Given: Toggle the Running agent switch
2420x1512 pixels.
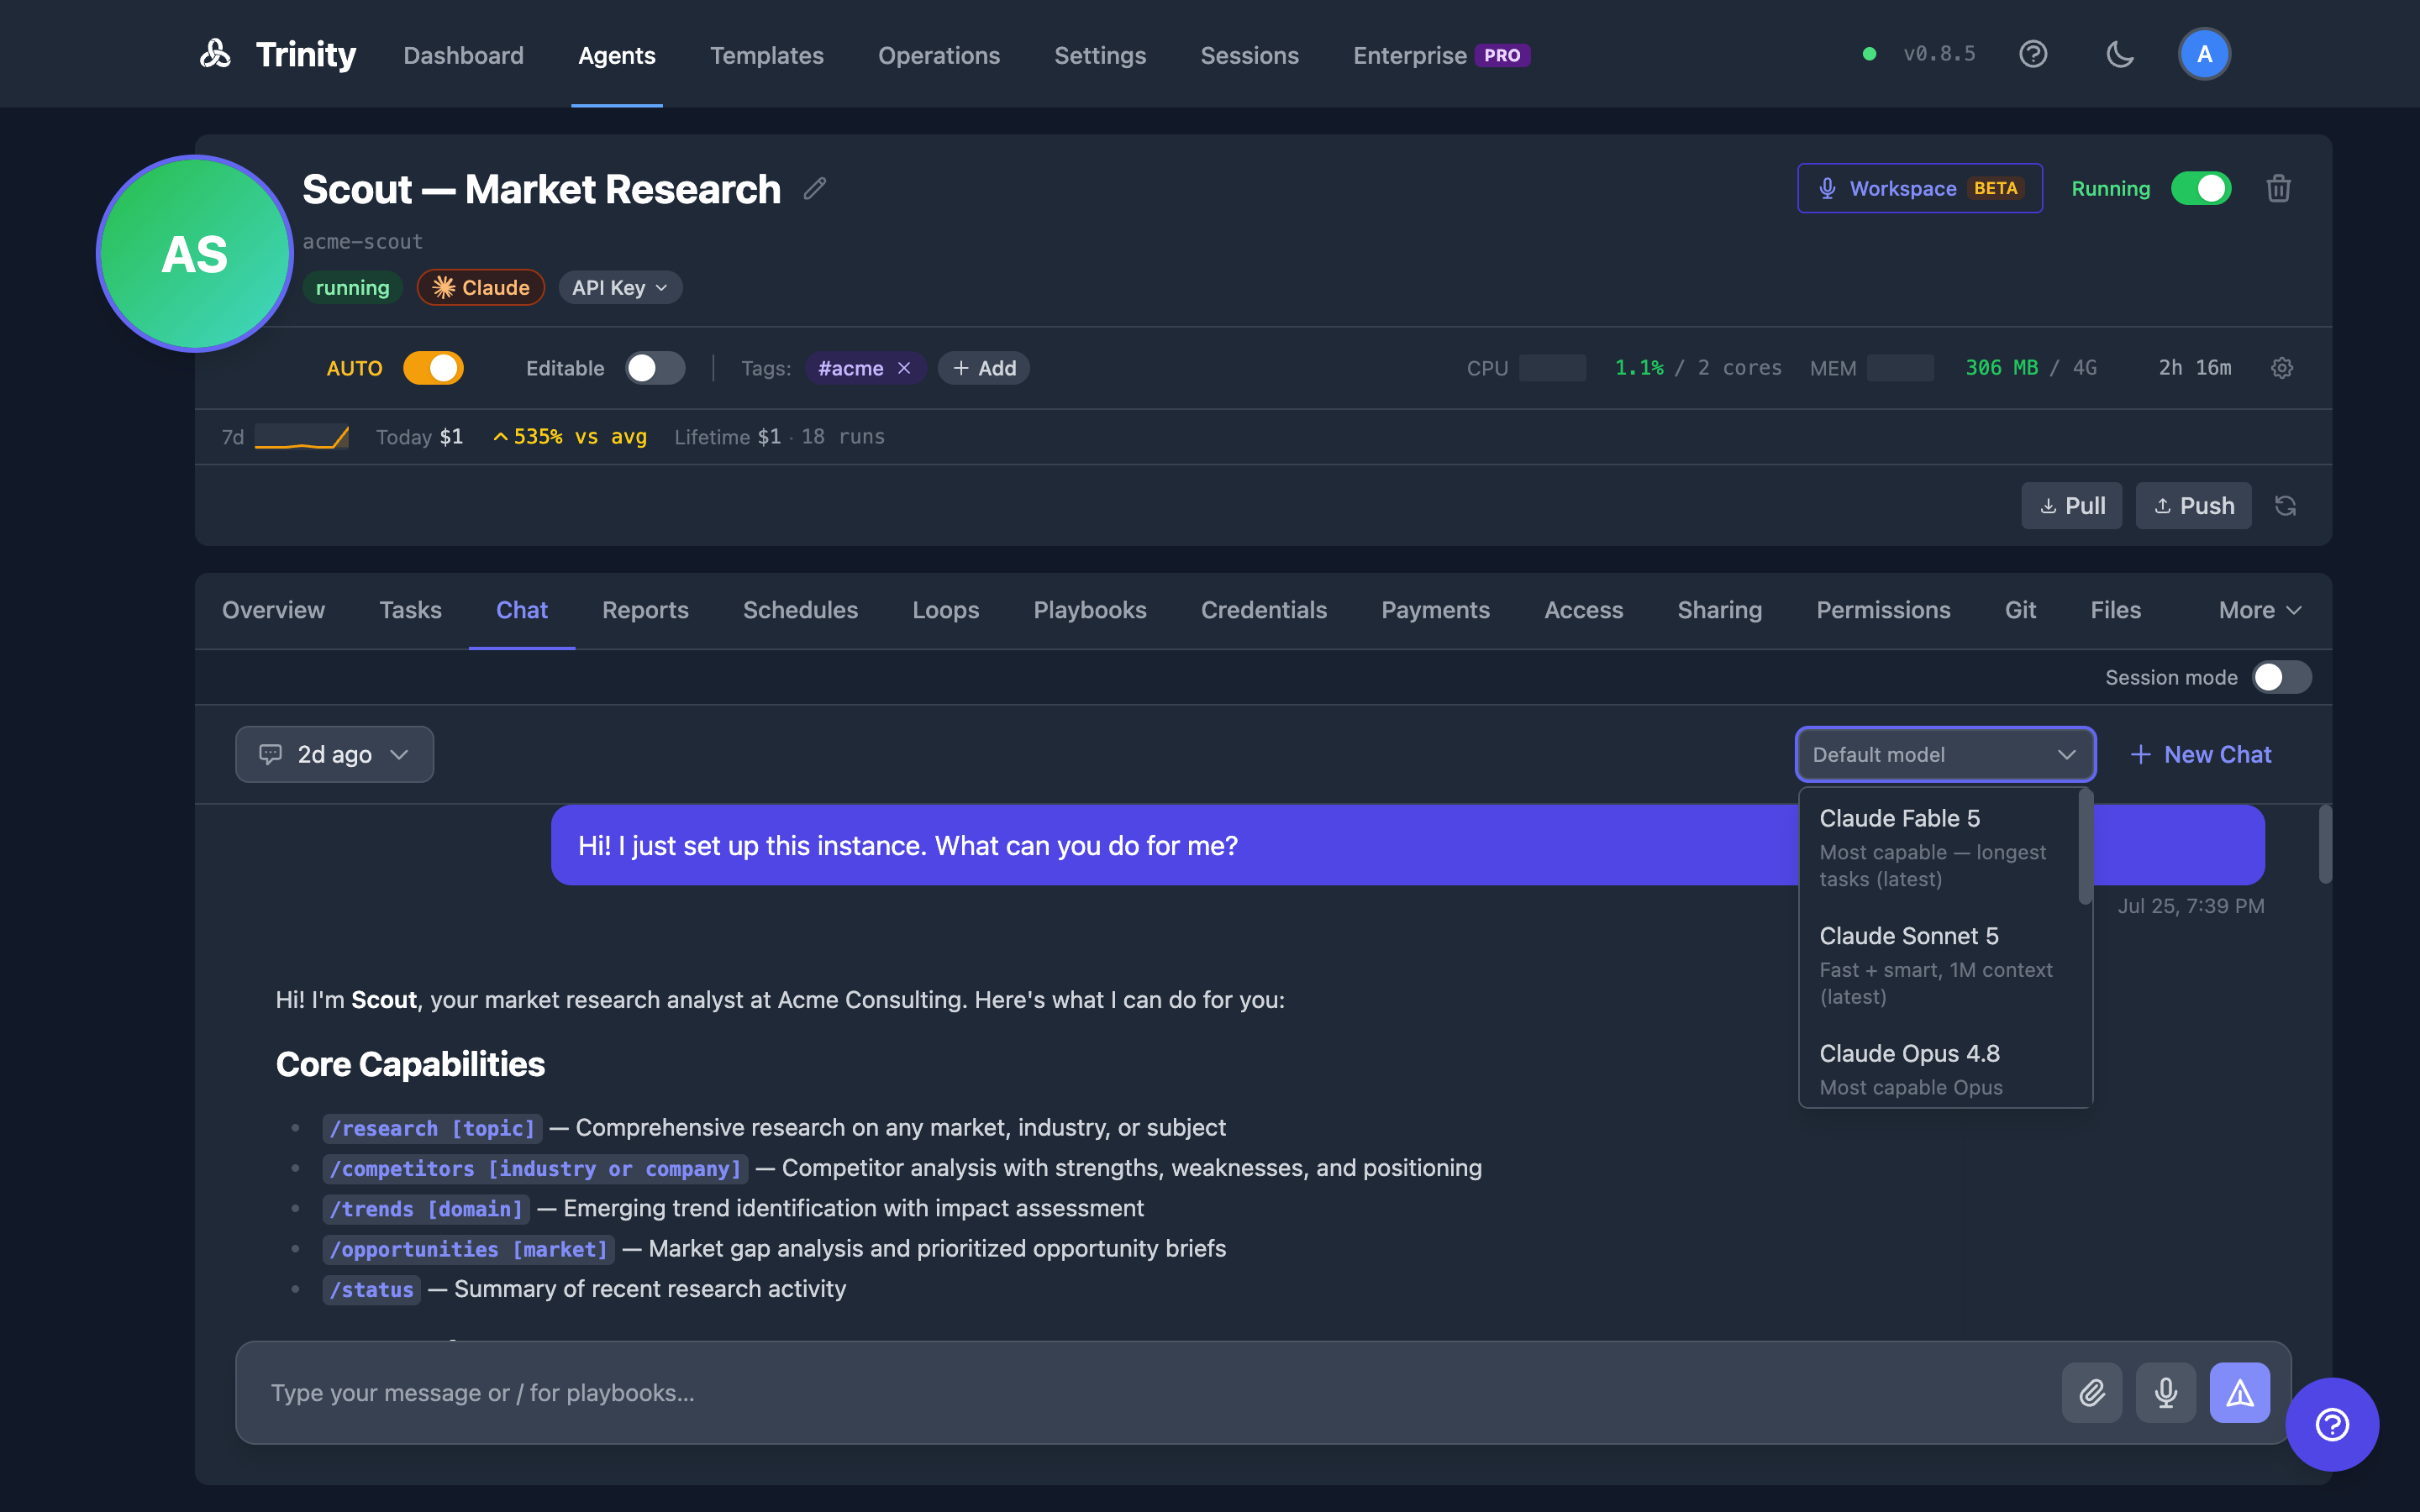Looking at the screenshot, I should point(2201,188).
